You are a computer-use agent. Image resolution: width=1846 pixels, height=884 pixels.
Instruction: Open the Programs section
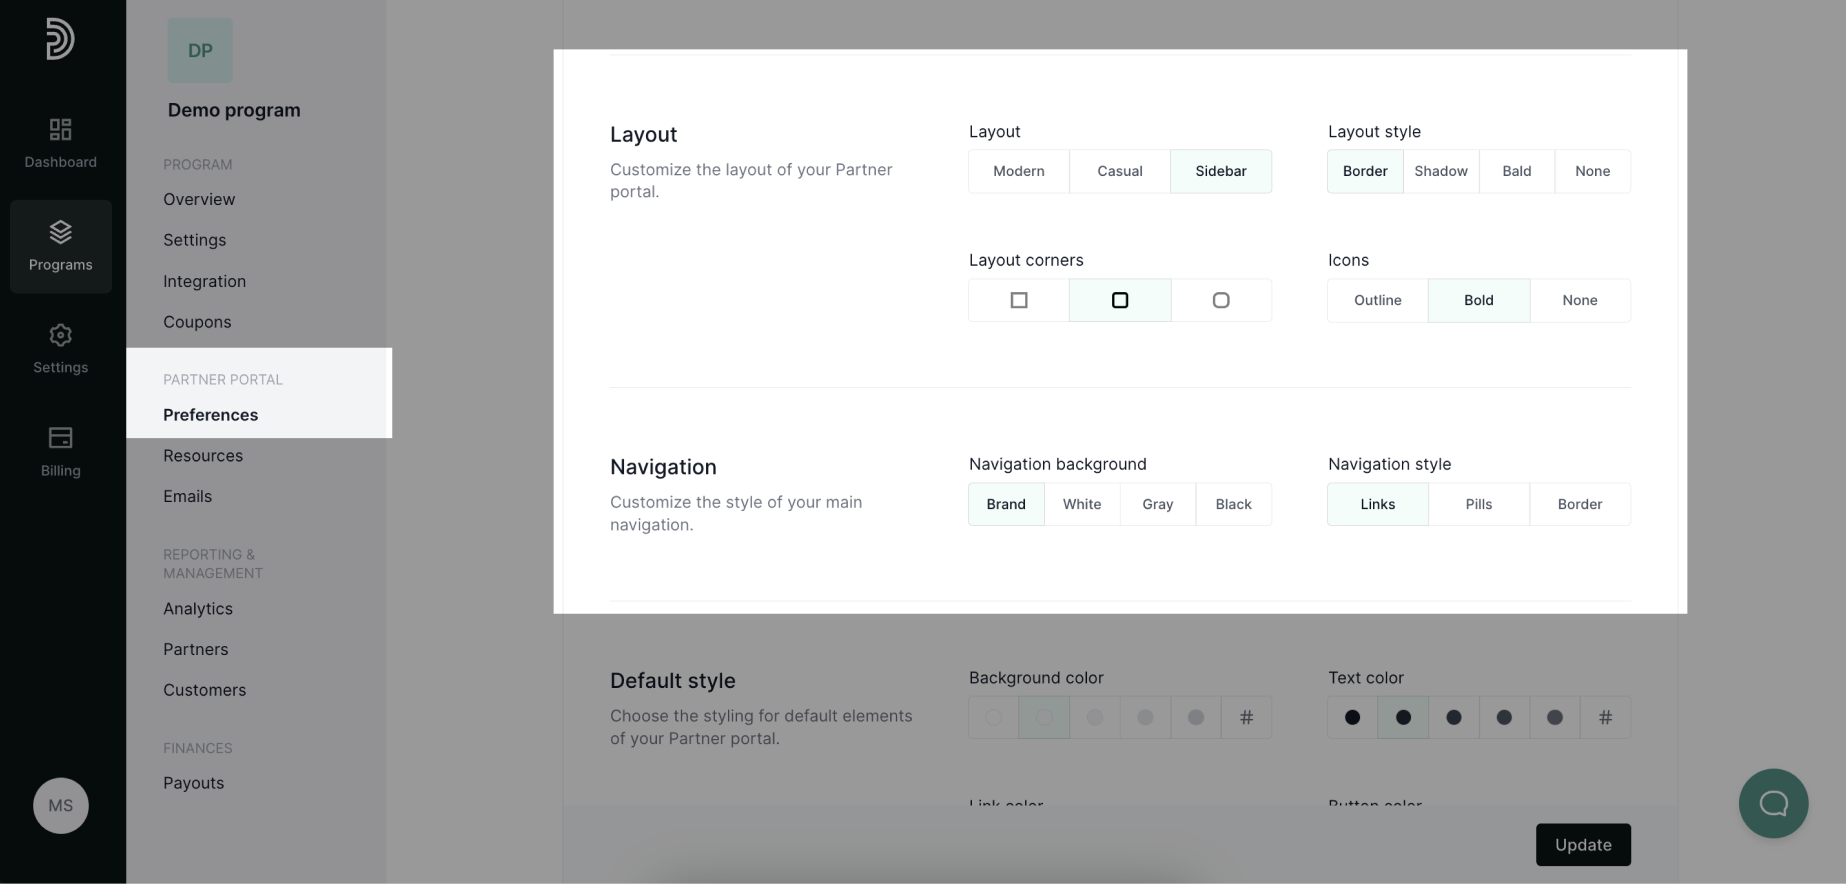[61, 246]
